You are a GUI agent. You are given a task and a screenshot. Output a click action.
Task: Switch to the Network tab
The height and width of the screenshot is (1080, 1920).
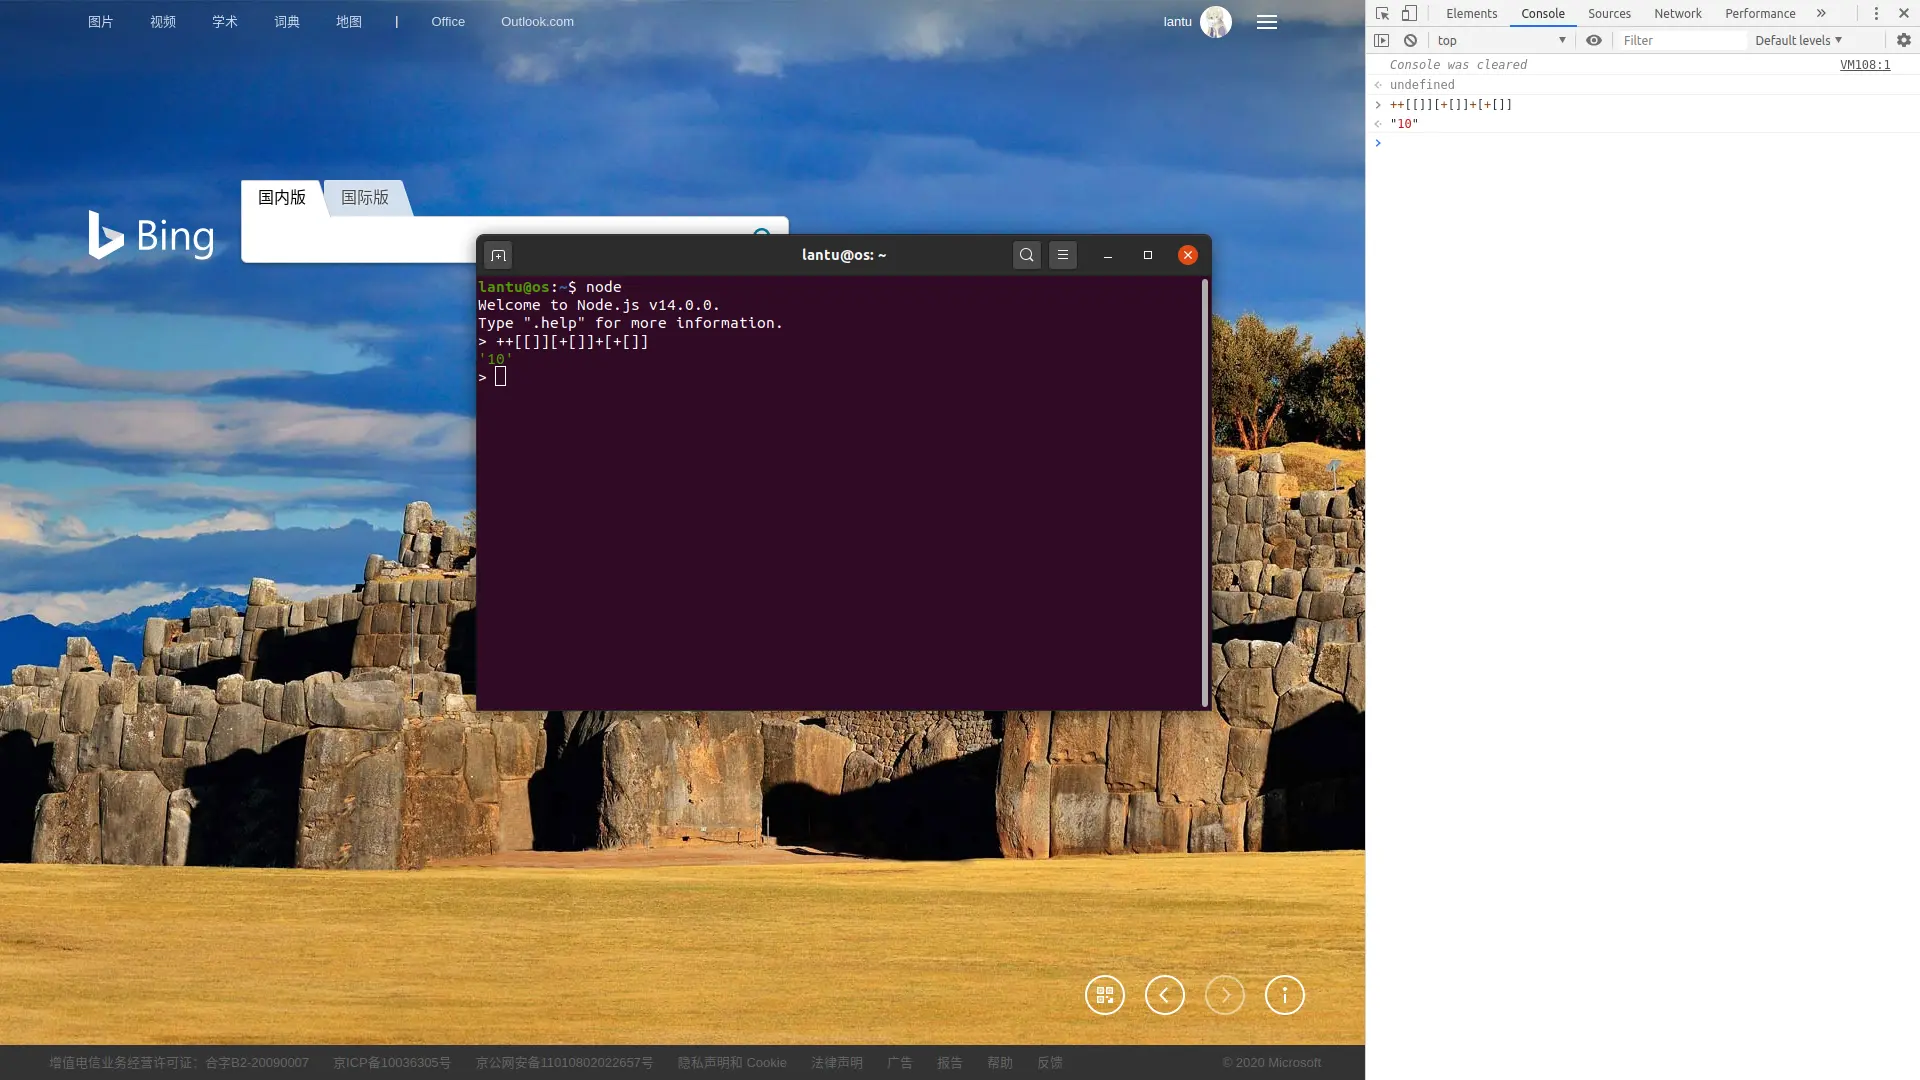tap(1677, 13)
